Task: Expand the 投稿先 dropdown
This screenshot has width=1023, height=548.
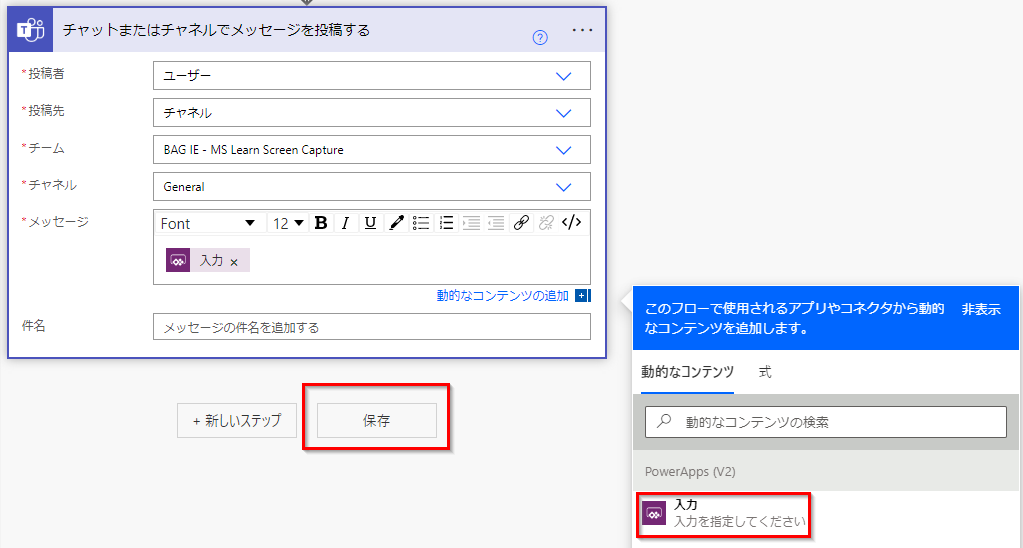Action: (372, 113)
